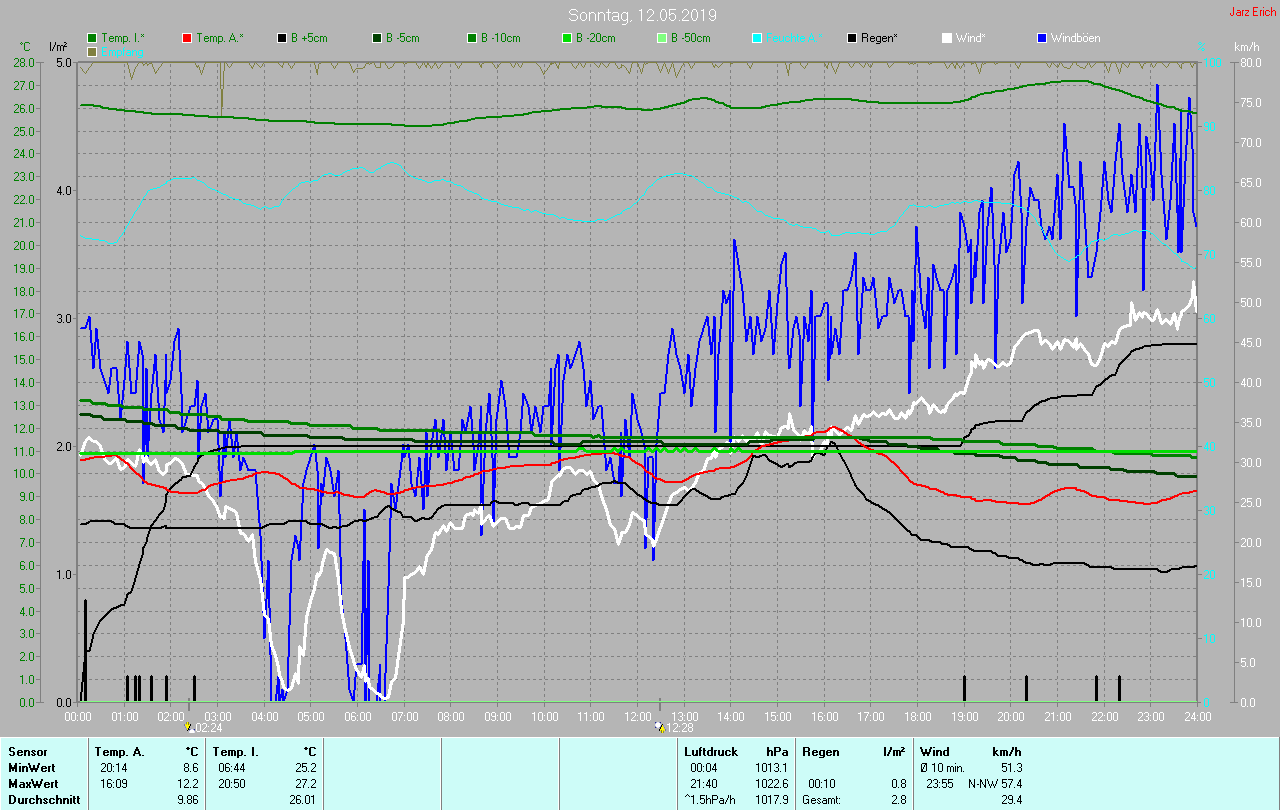Screen dimensions: 1280x810
Task: Click the olive Empfang legend square
Action: coord(93,51)
